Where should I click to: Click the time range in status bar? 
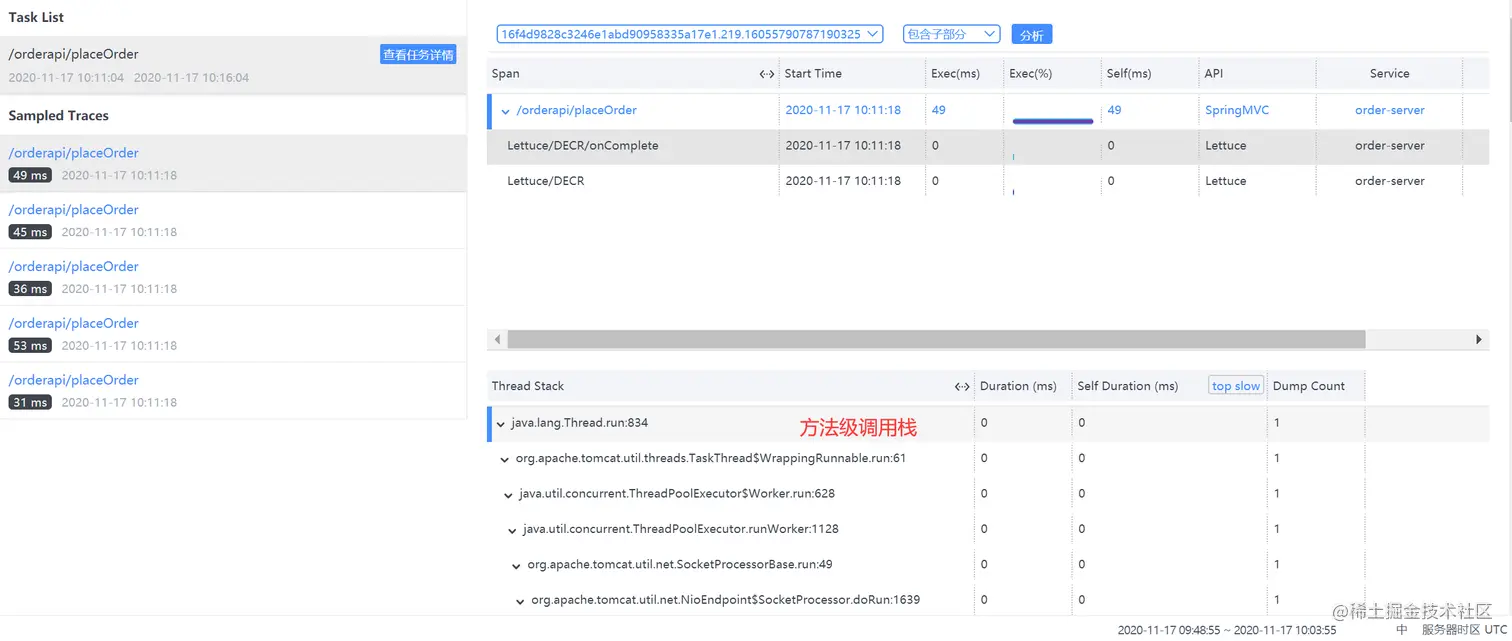(x=1226, y=631)
